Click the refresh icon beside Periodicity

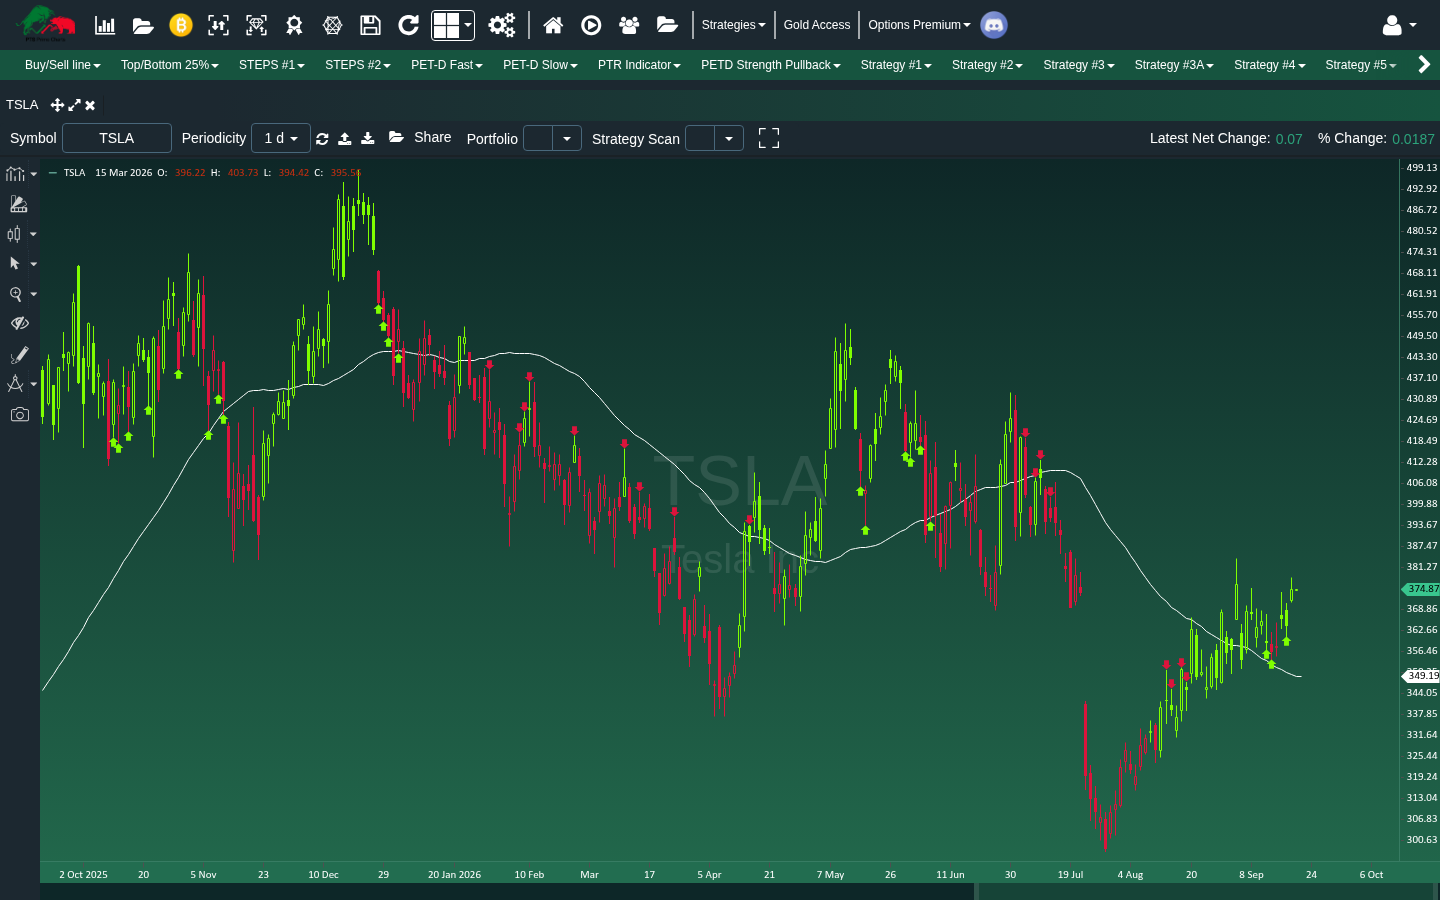coord(322,138)
